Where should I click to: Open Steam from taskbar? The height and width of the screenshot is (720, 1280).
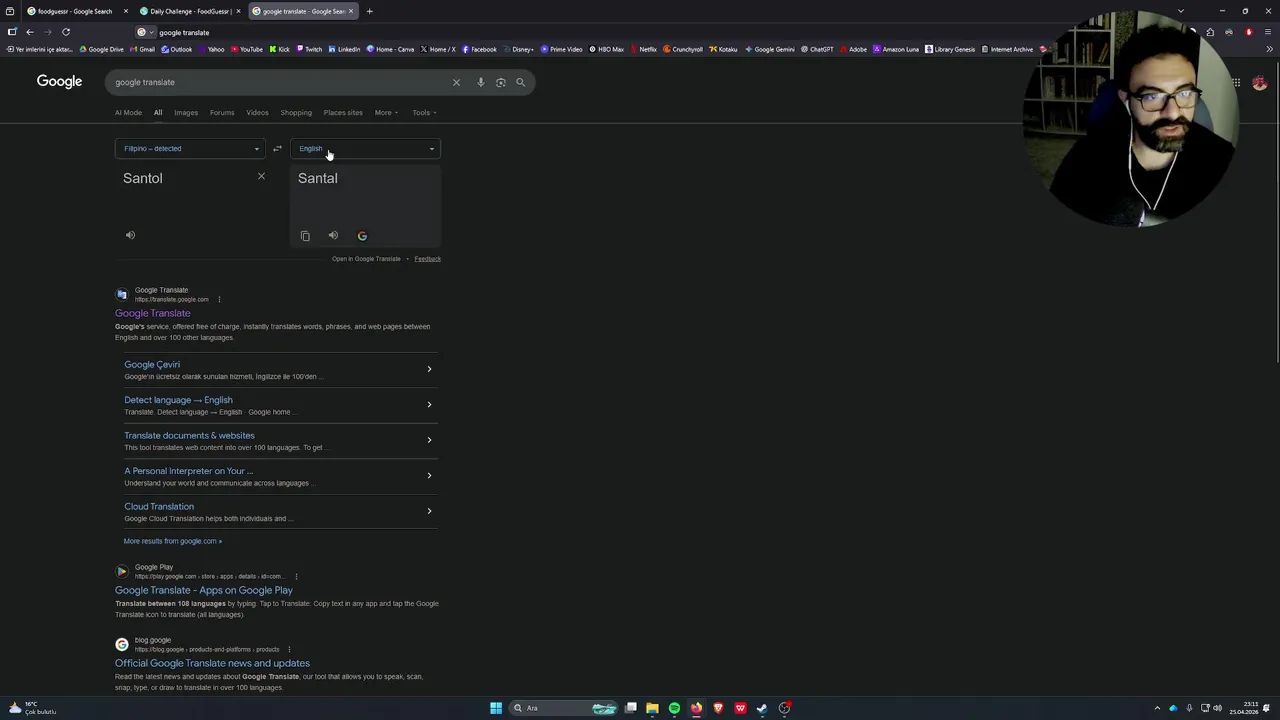(762, 708)
